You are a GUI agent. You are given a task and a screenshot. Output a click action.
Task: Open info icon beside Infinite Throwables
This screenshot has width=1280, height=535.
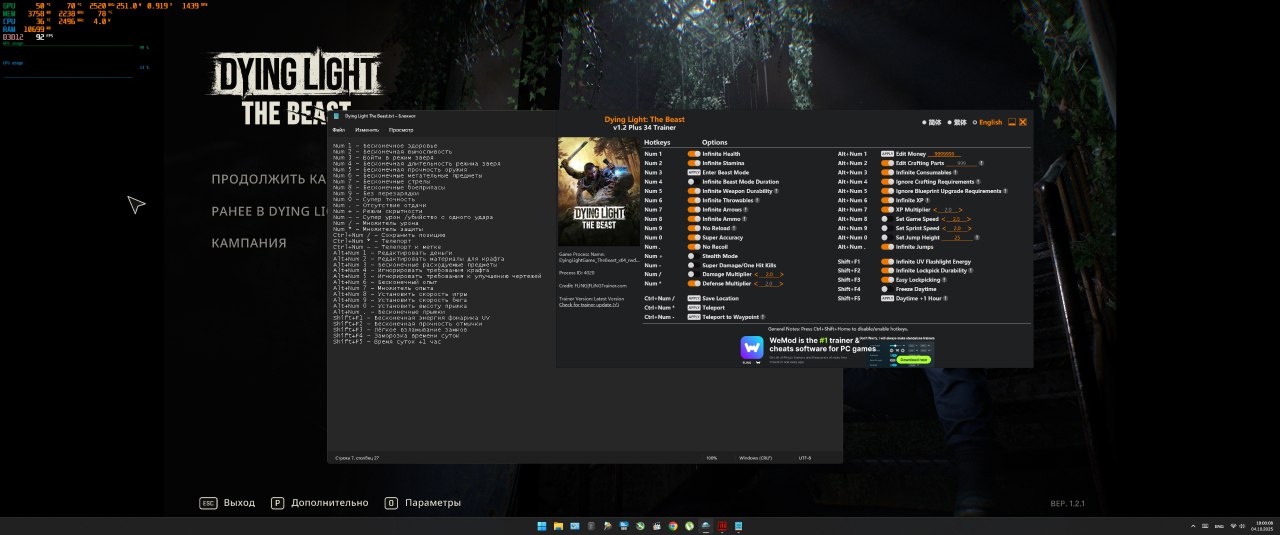click(x=757, y=201)
